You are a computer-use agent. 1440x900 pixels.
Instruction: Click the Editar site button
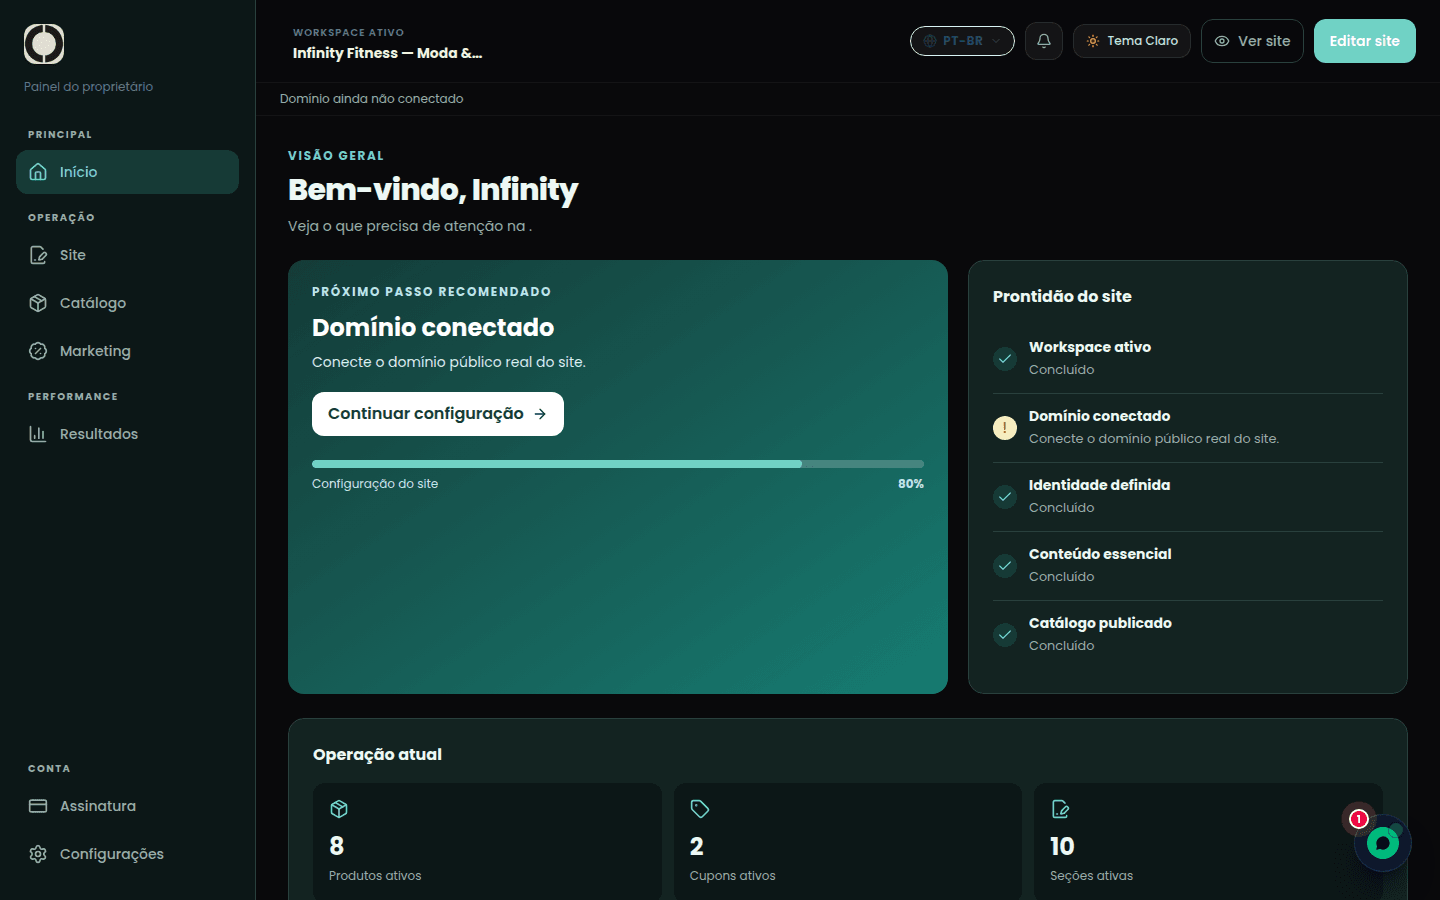pos(1365,41)
